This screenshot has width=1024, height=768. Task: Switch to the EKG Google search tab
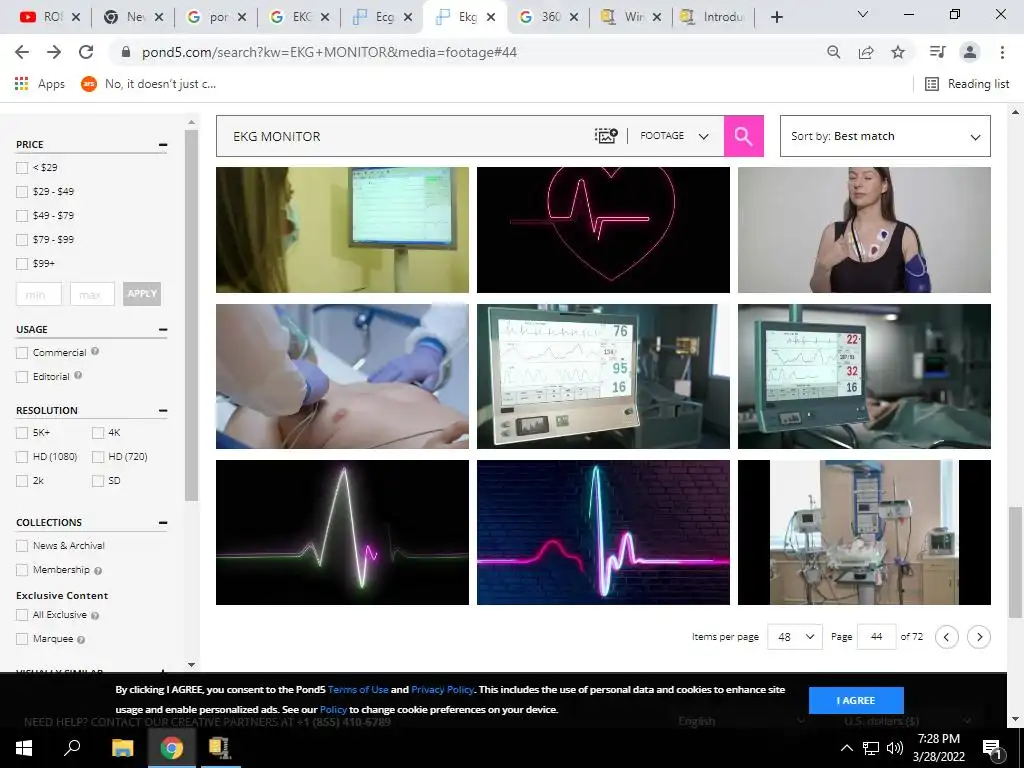click(299, 17)
